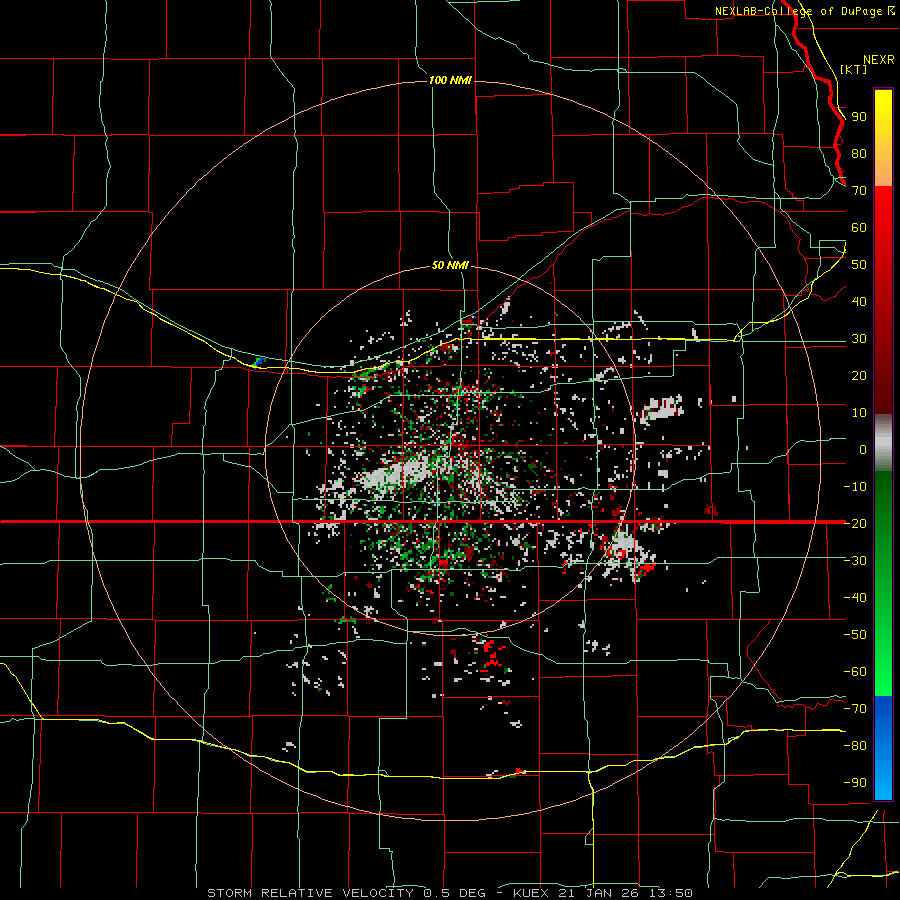This screenshot has height=900, width=900.
Task: Click the positive 90 knot scale label
Action: point(859,117)
